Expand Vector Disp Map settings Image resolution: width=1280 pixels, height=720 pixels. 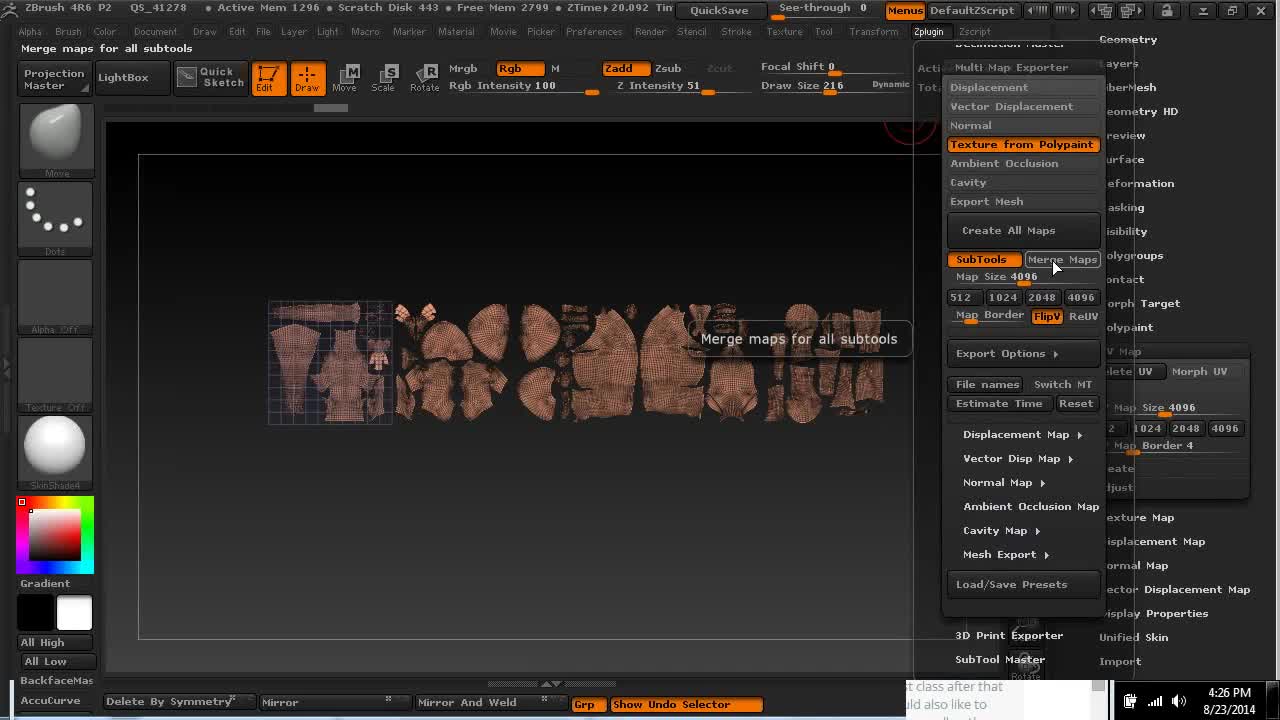(x=1018, y=458)
